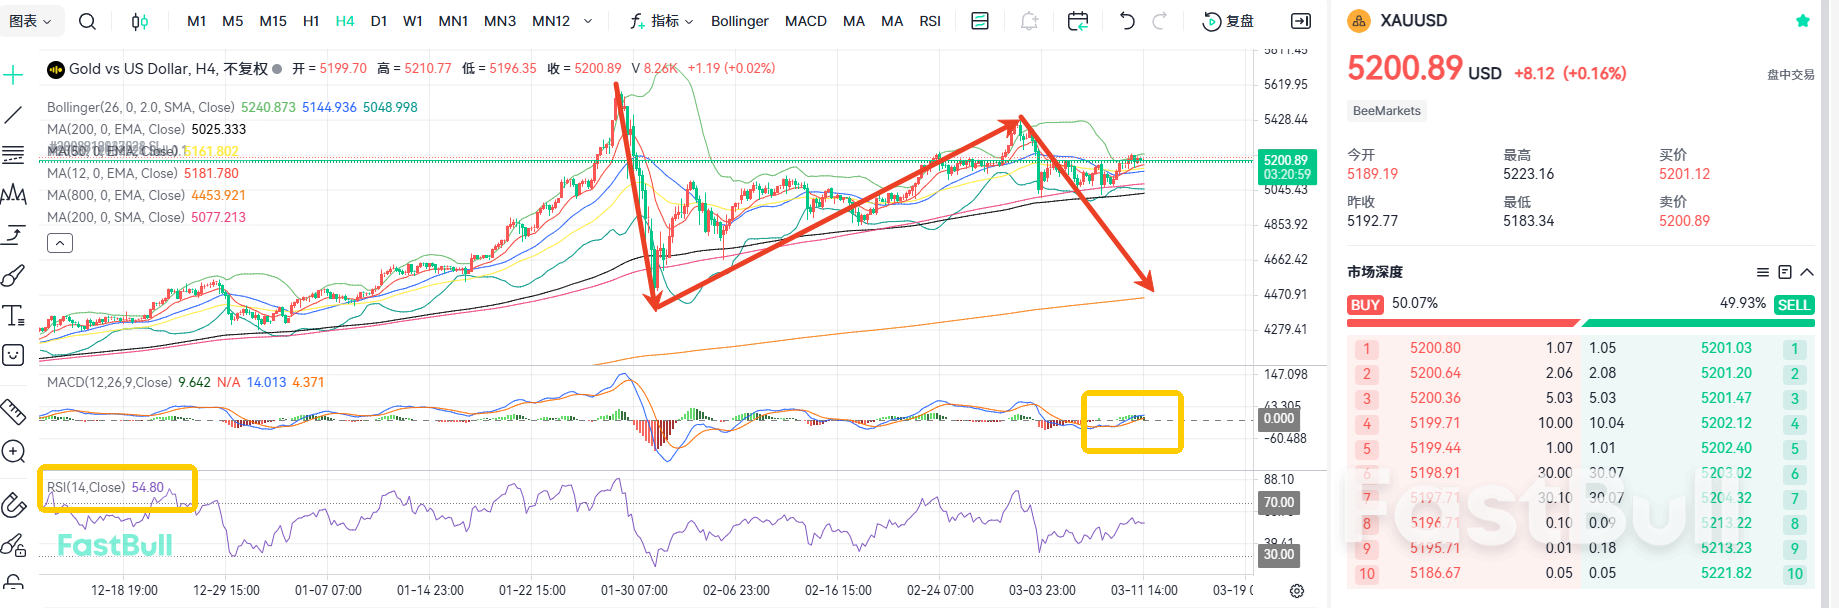The width and height of the screenshot is (1839, 608).
Task: Open the symbol search magnifier
Action: tap(87, 21)
